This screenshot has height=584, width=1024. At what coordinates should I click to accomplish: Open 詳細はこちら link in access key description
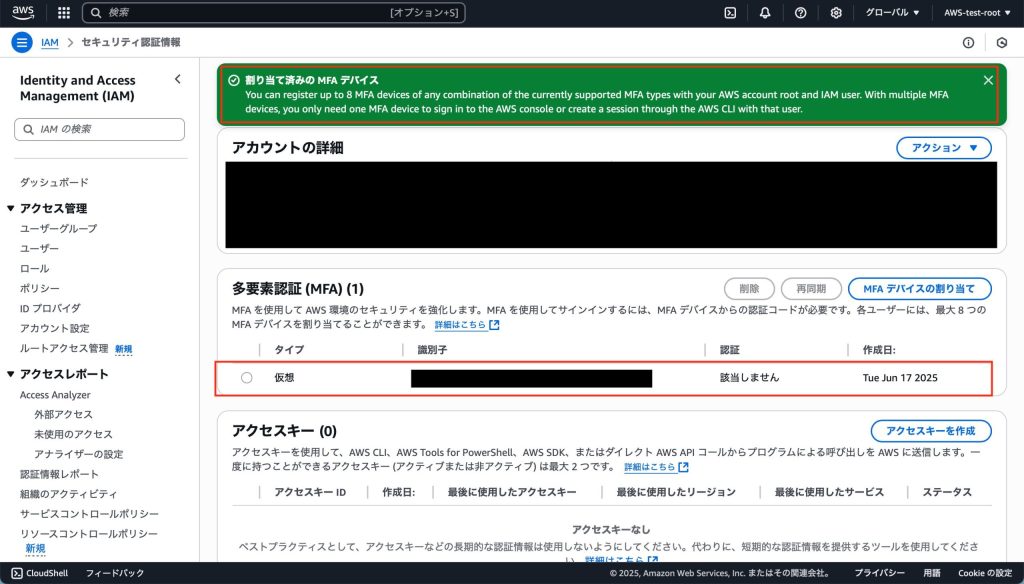(656, 467)
